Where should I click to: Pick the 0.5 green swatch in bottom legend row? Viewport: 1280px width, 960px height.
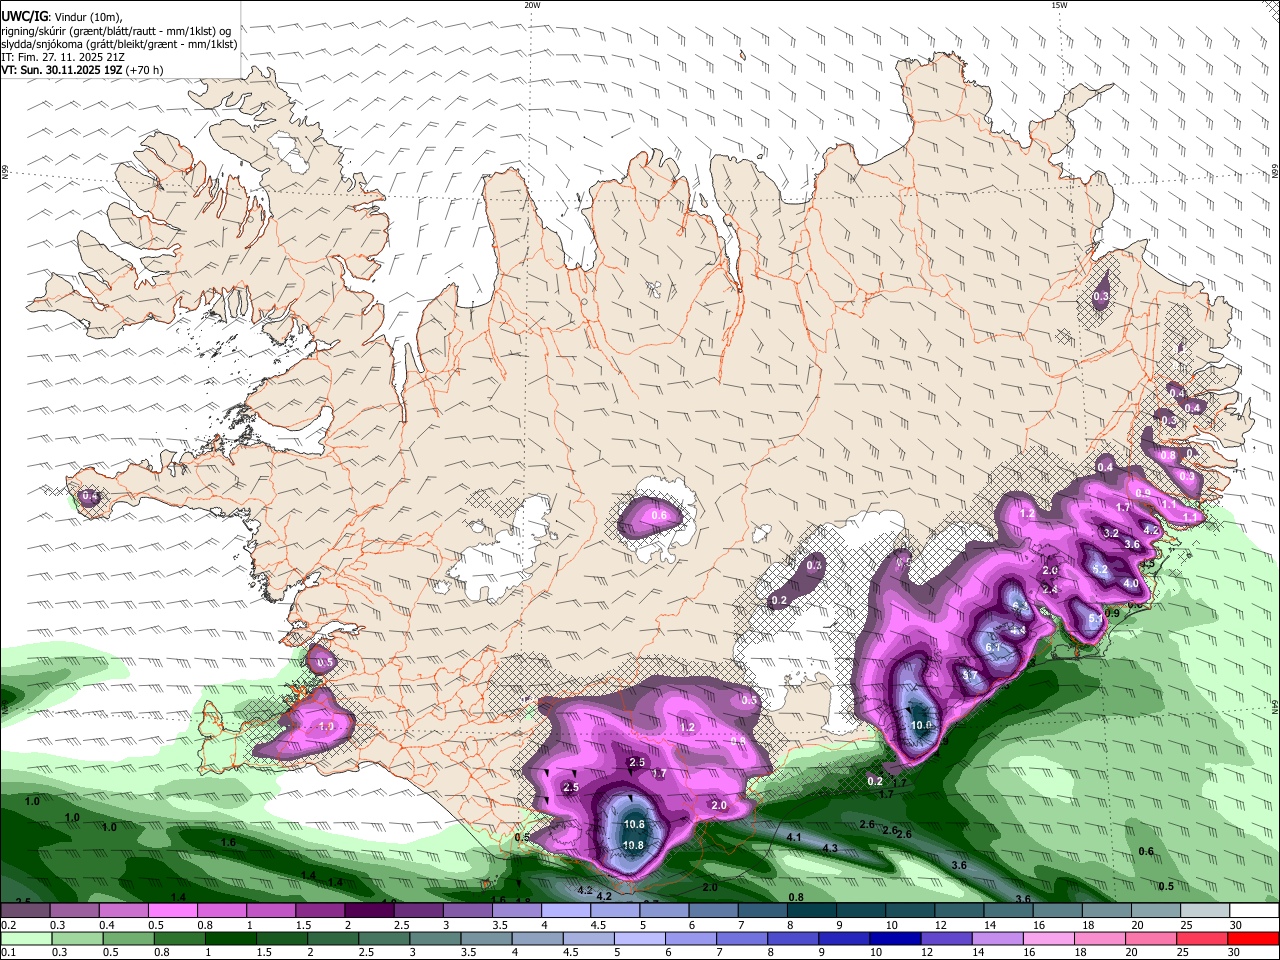(128, 938)
